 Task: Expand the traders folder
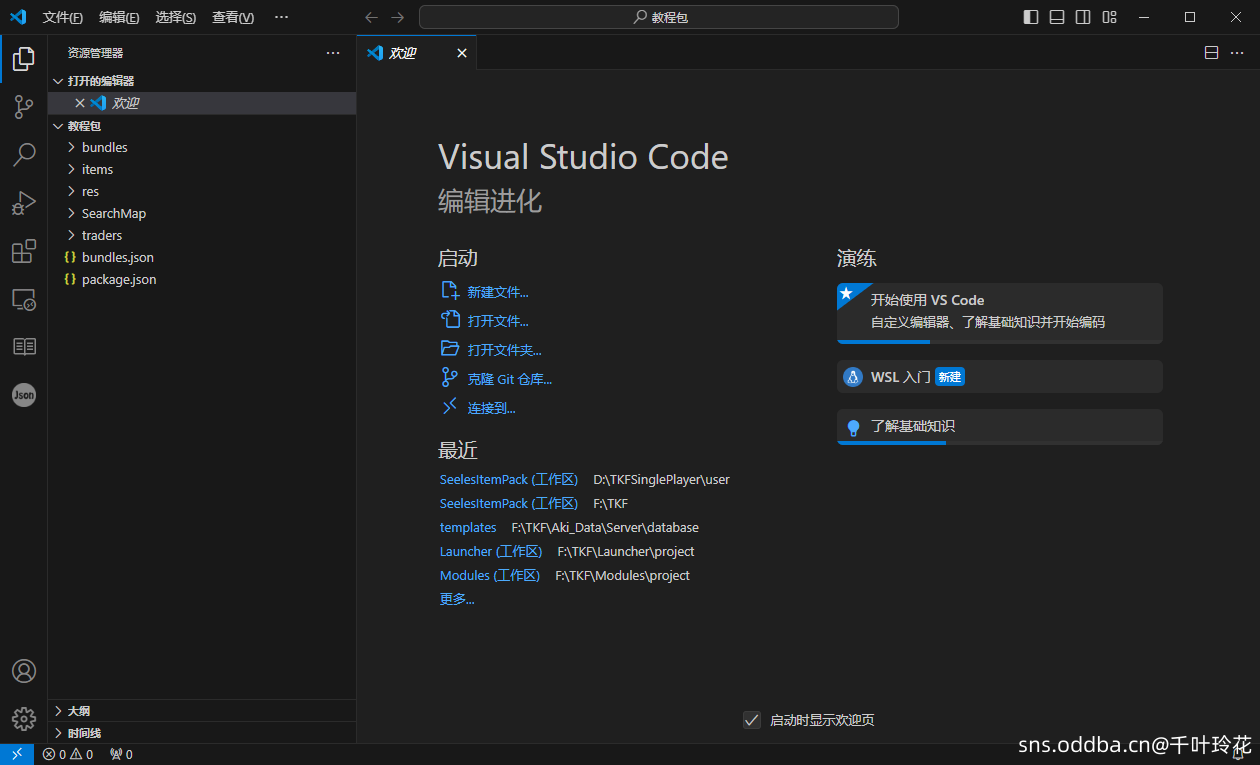(202, 235)
